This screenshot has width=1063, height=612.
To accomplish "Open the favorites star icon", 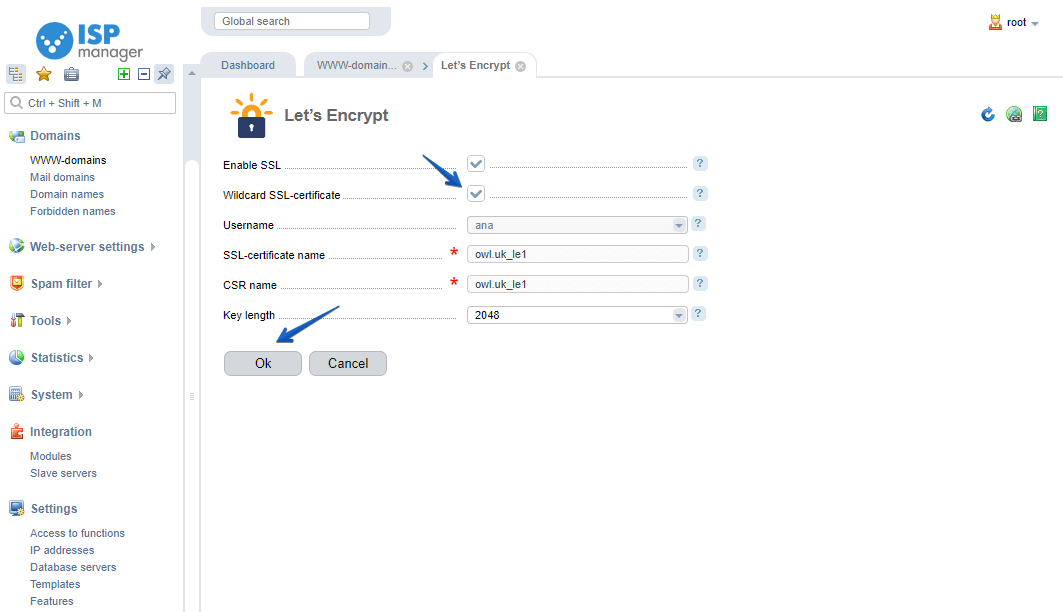I will tap(43, 74).
